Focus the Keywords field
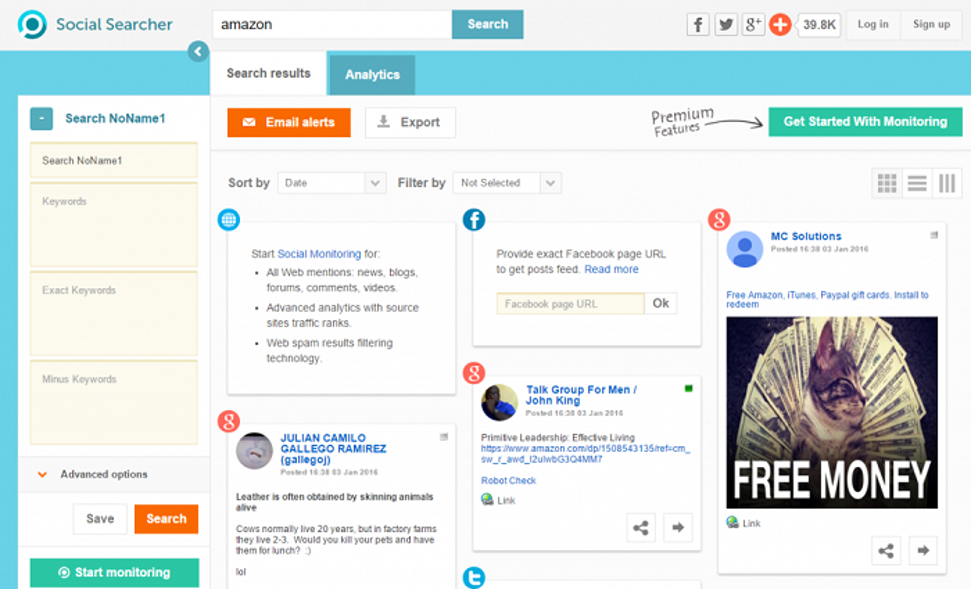This screenshot has height=590, width=972. click(x=113, y=224)
